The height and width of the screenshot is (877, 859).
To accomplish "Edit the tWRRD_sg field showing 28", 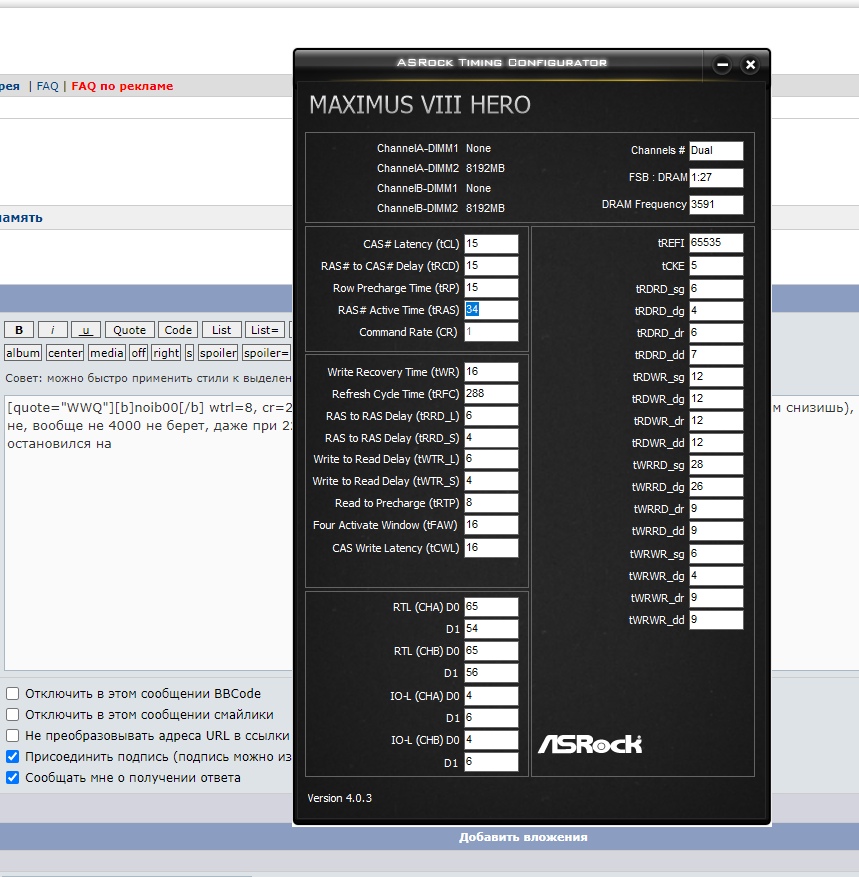I will pyautogui.click(x=716, y=465).
